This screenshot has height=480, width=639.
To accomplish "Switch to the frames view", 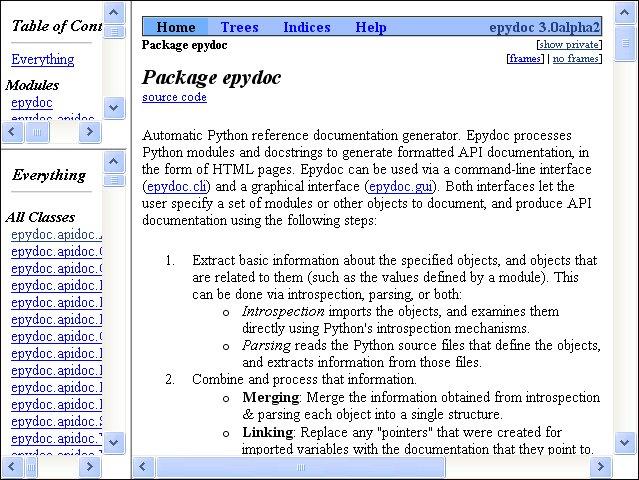I will pos(525,59).
